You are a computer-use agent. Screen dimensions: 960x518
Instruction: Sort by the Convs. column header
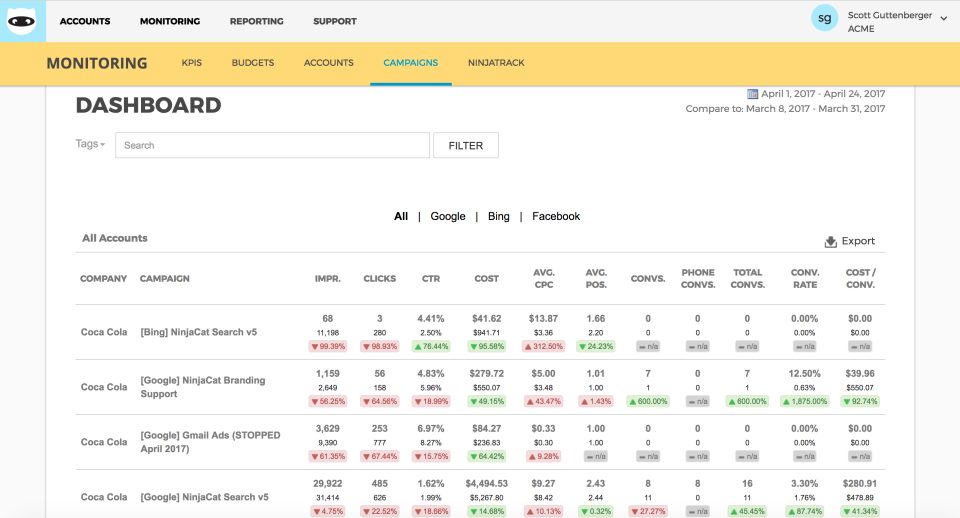point(648,279)
